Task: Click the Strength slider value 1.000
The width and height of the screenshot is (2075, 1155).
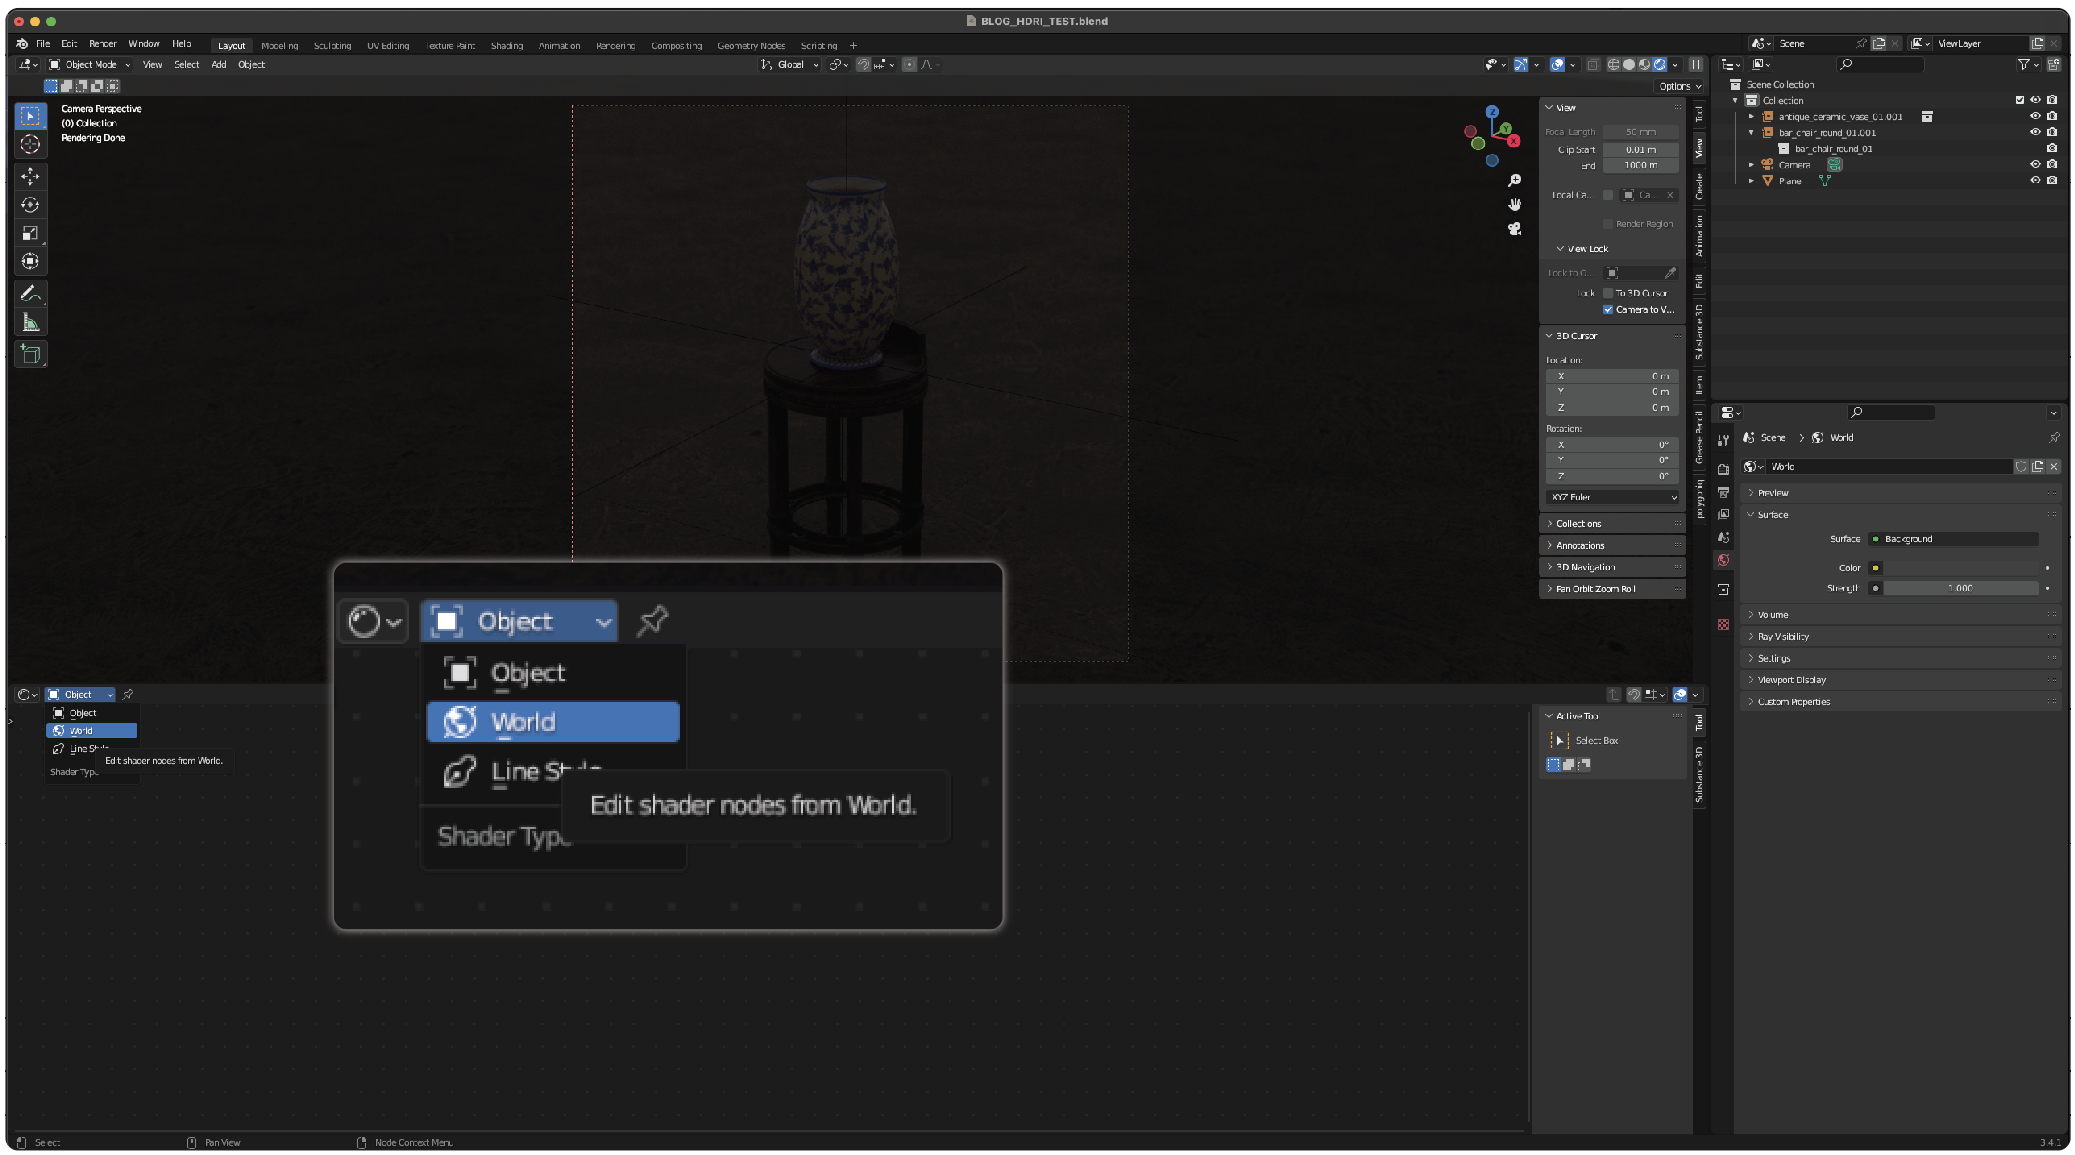Action: (1960, 589)
